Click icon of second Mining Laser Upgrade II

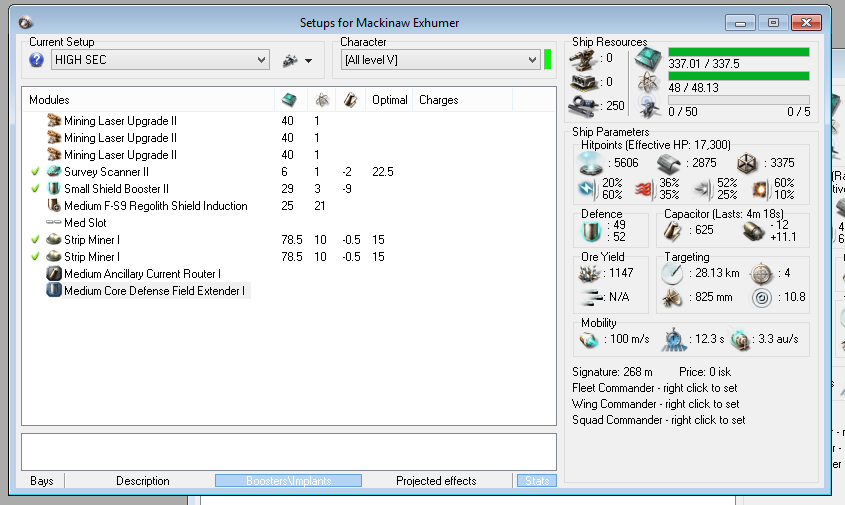(54, 138)
